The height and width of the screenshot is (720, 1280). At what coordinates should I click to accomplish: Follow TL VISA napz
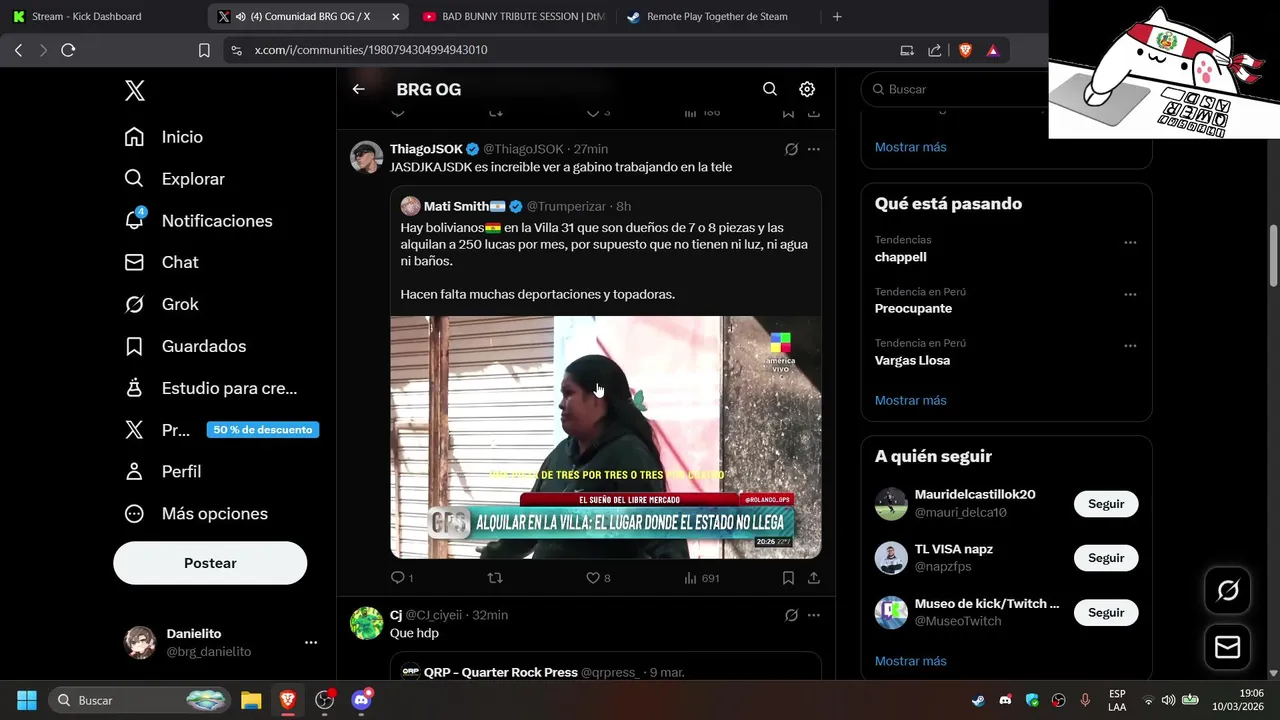coord(1106,558)
